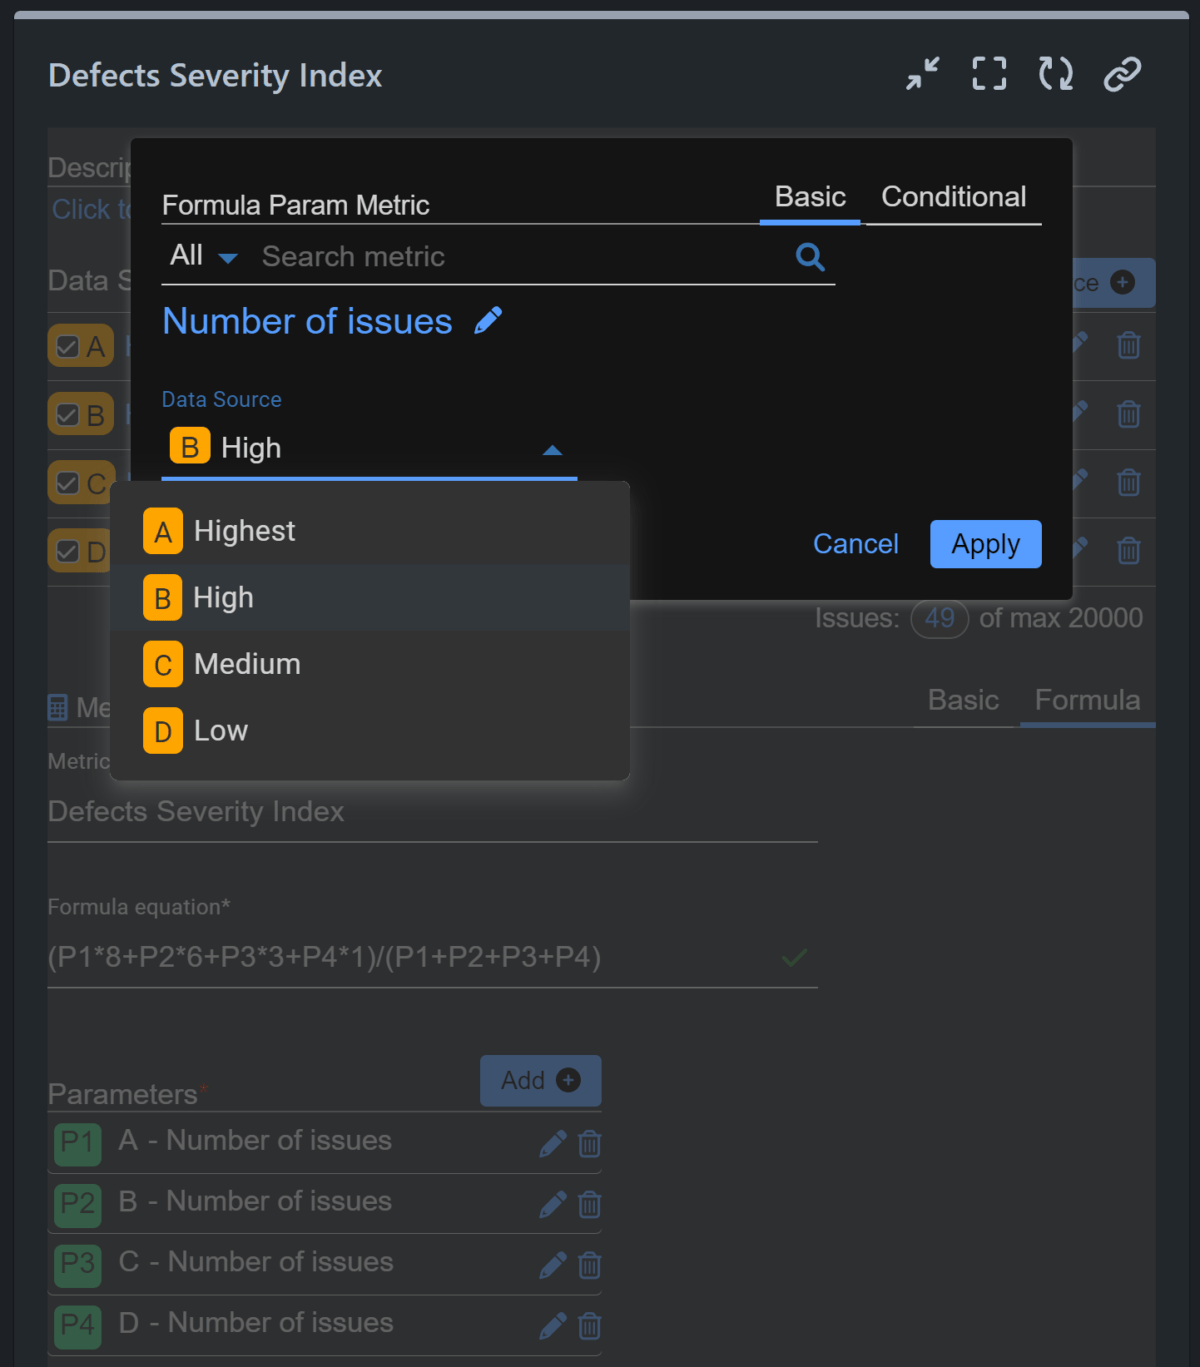Screen dimensions: 1200x1367
Task: Switch to the Conditional tab
Action: click(952, 197)
